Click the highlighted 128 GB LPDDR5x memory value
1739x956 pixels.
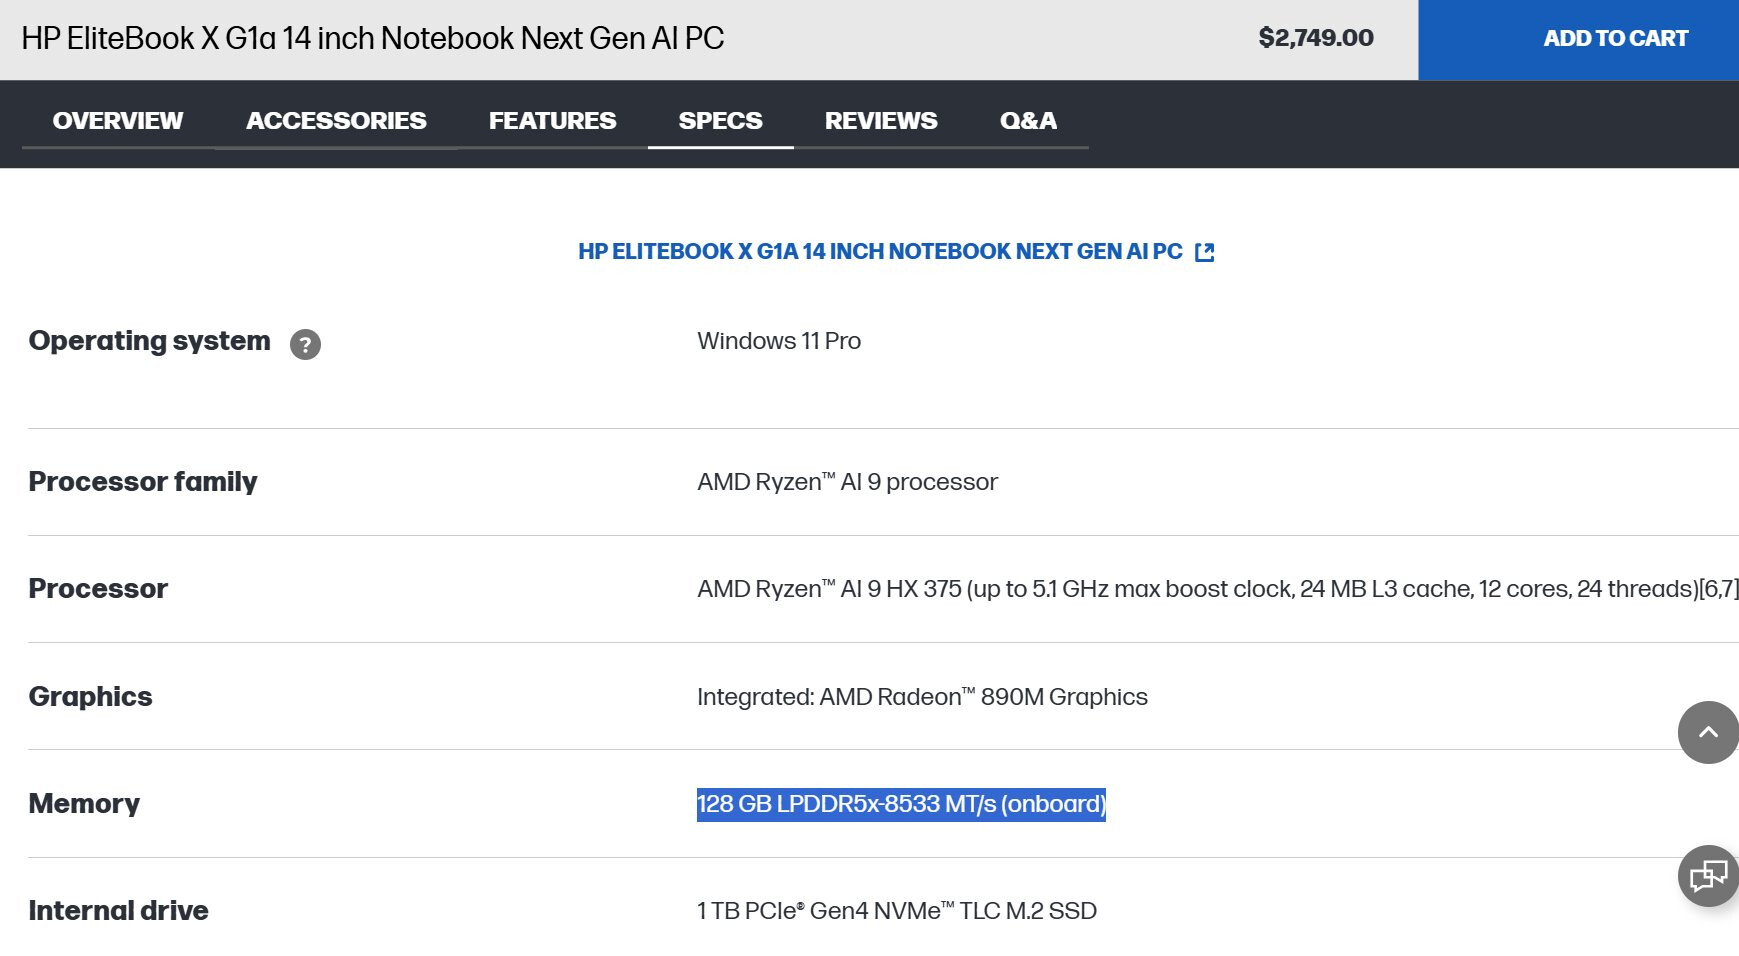point(901,804)
